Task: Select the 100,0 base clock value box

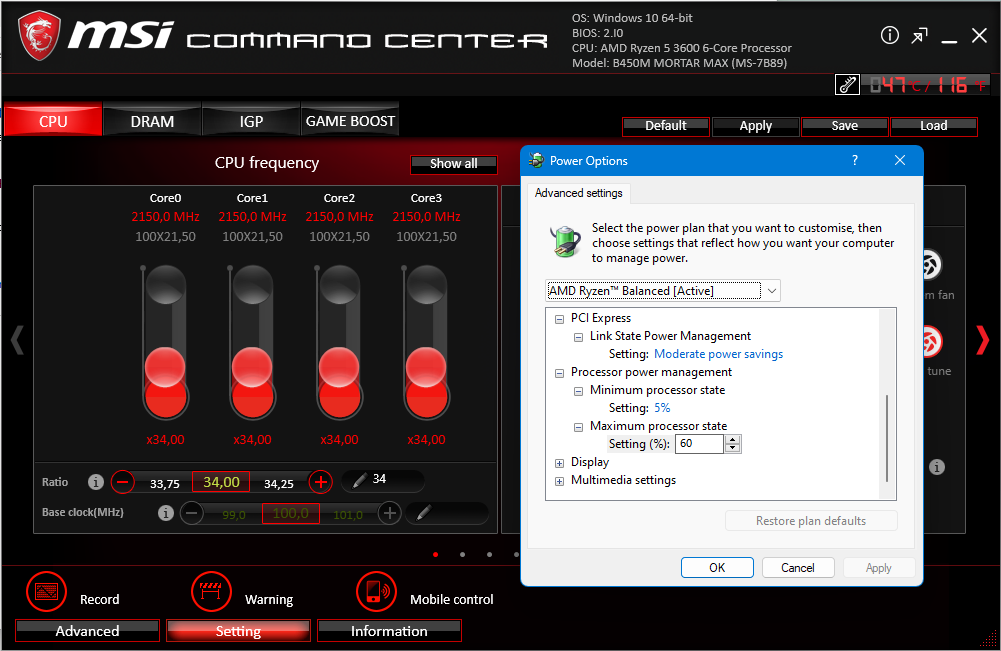Action: pos(290,513)
